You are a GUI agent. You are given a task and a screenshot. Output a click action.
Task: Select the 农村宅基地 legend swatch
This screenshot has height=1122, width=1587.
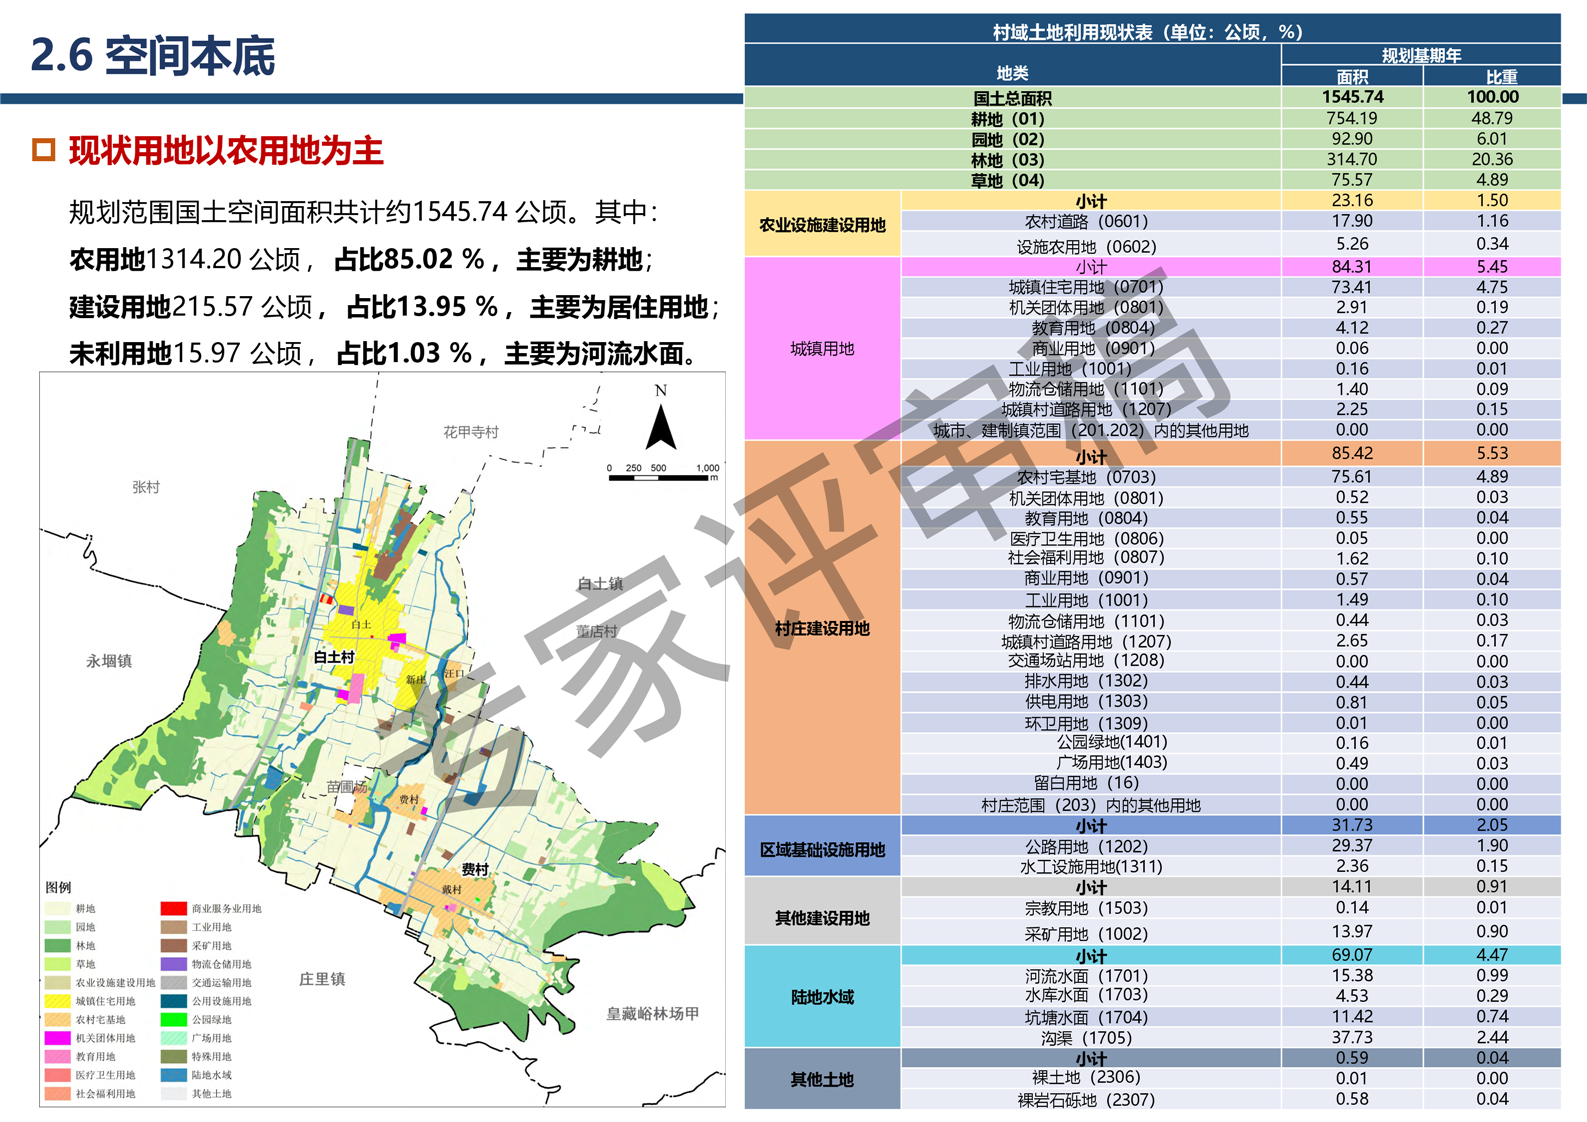pyautogui.click(x=57, y=1020)
